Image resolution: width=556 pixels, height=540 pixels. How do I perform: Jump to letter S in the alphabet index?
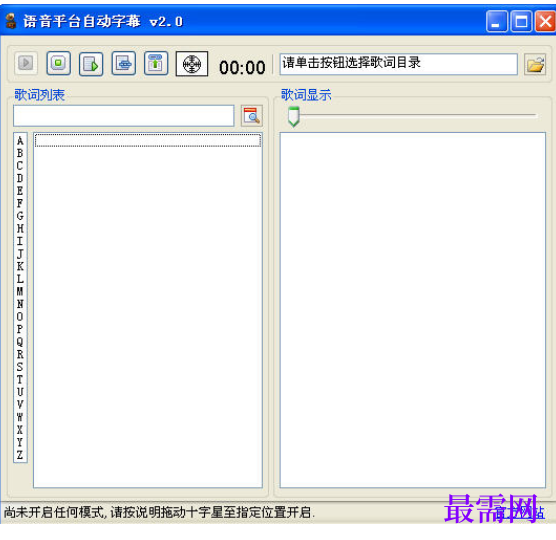point(20,367)
